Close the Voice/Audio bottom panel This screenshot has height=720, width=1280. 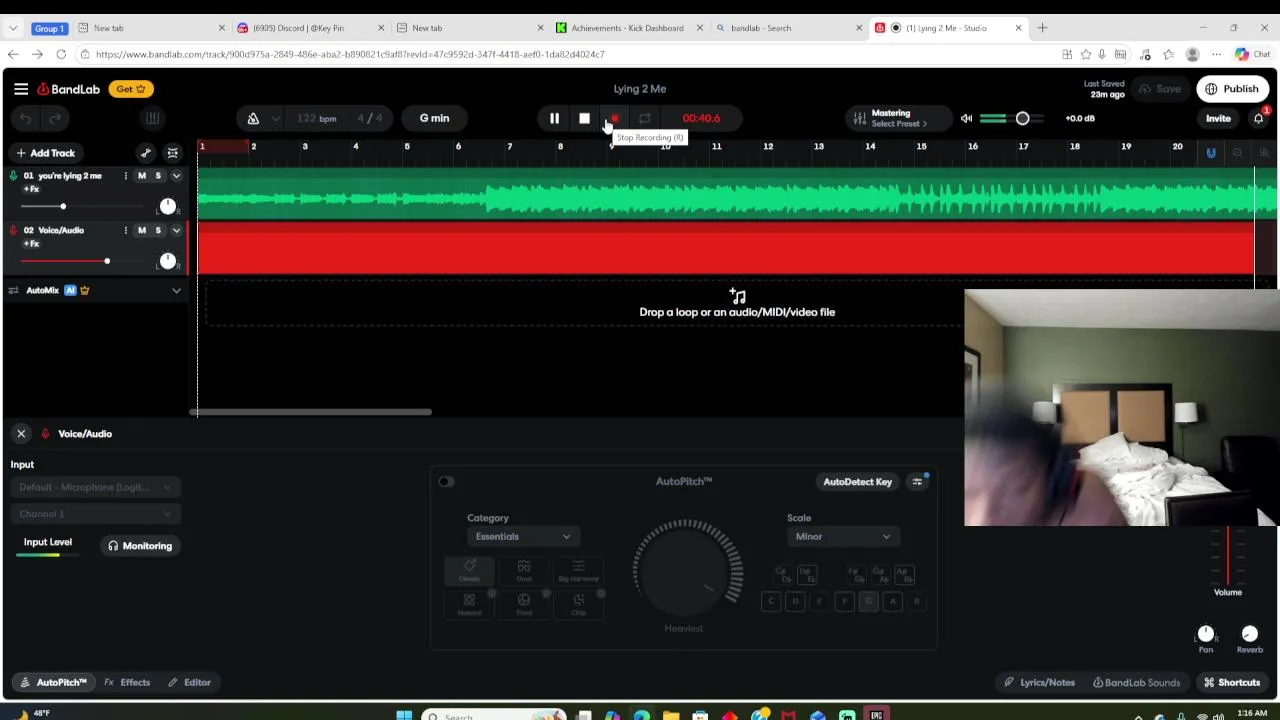pos(21,434)
